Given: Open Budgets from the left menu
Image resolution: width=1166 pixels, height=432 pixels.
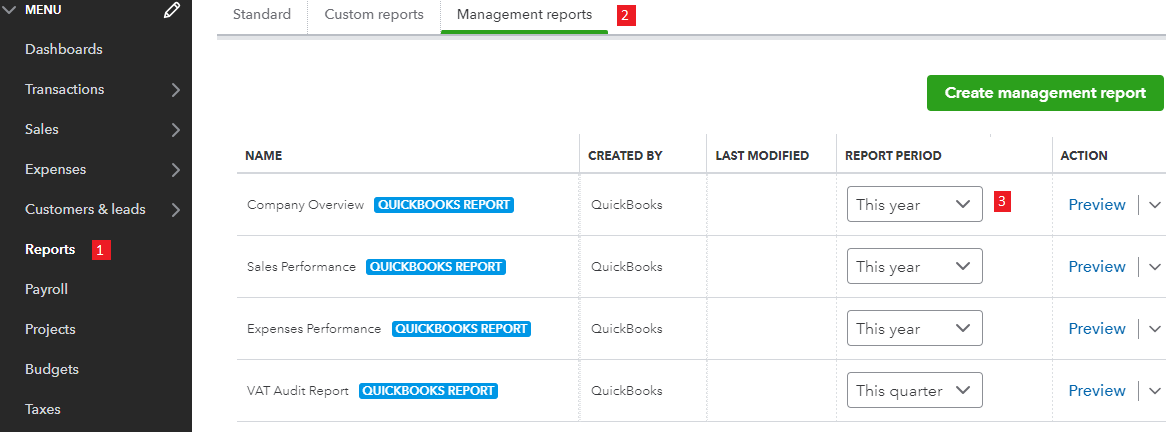Looking at the screenshot, I should click(x=52, y=370).
